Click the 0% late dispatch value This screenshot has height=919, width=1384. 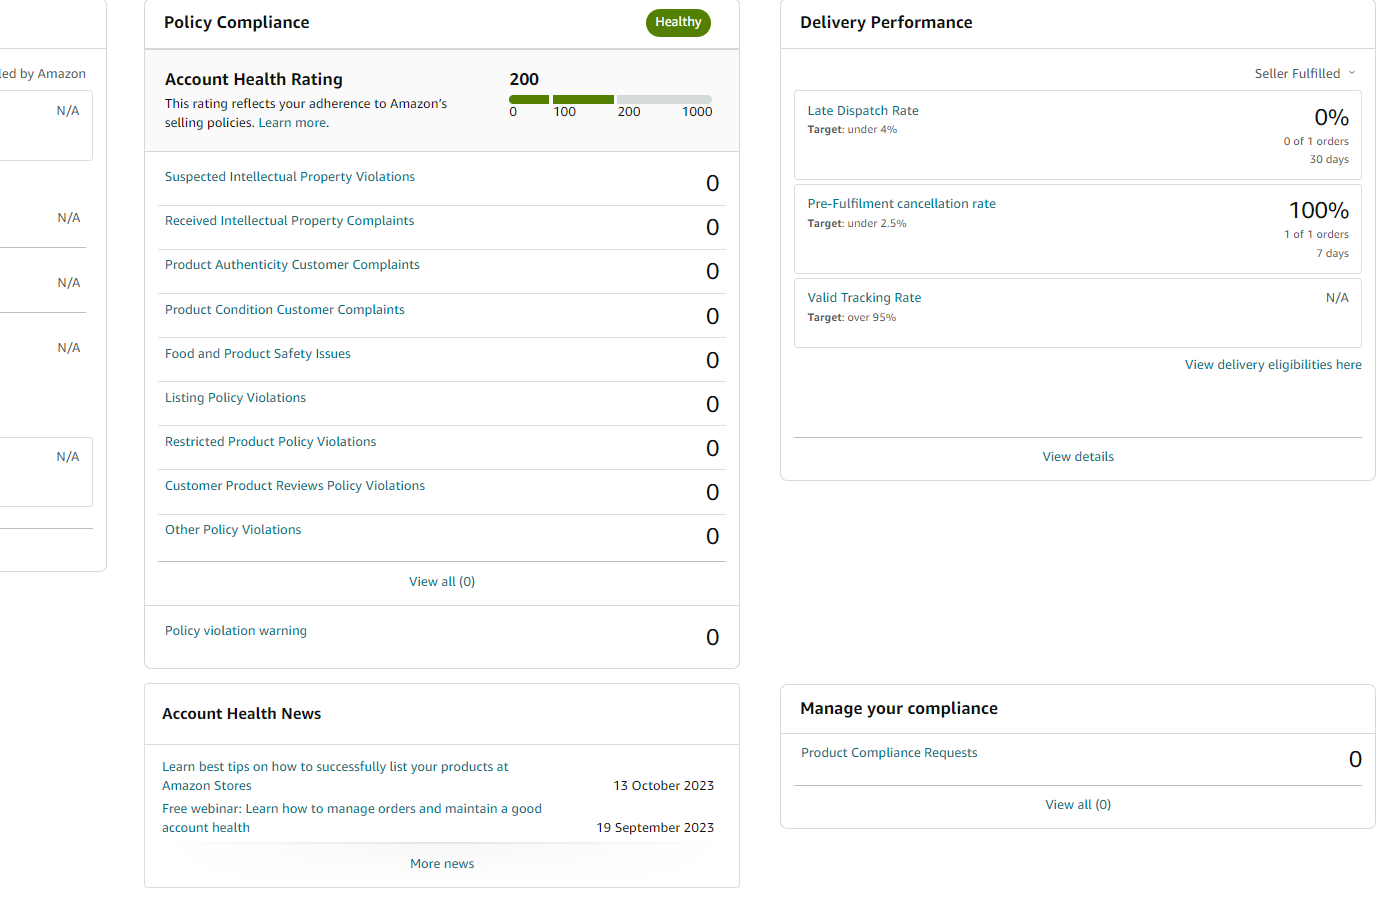coord(1331,118)
